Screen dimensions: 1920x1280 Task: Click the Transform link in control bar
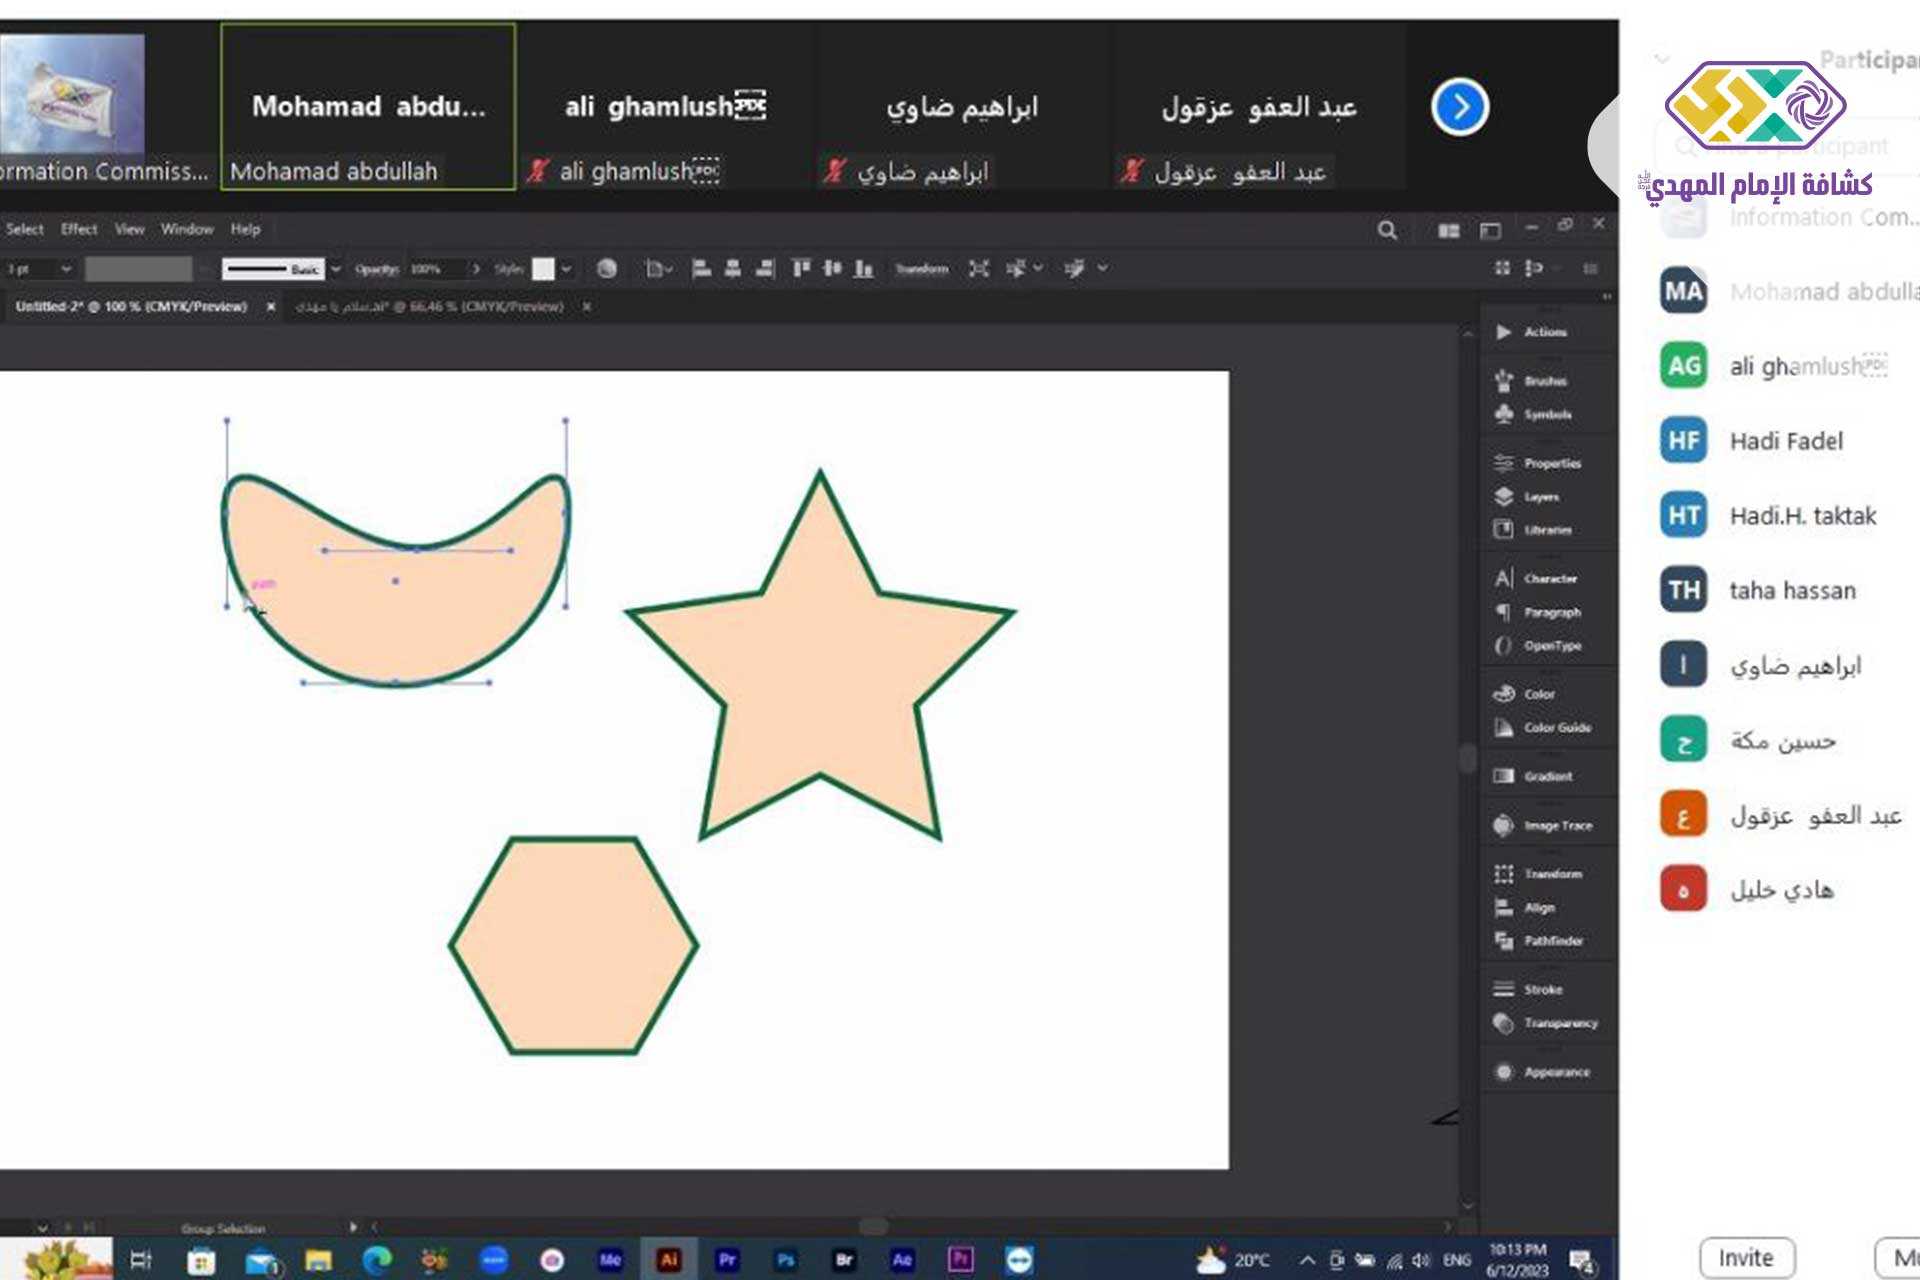coord(921,268)
